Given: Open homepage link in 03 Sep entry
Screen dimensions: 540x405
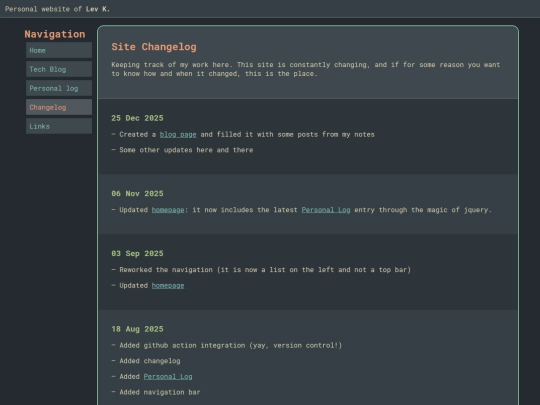Looking at the screenshot, I should (168, 285).
